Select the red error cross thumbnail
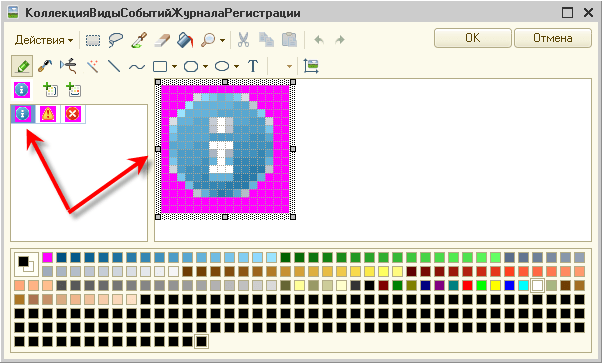 73,114
